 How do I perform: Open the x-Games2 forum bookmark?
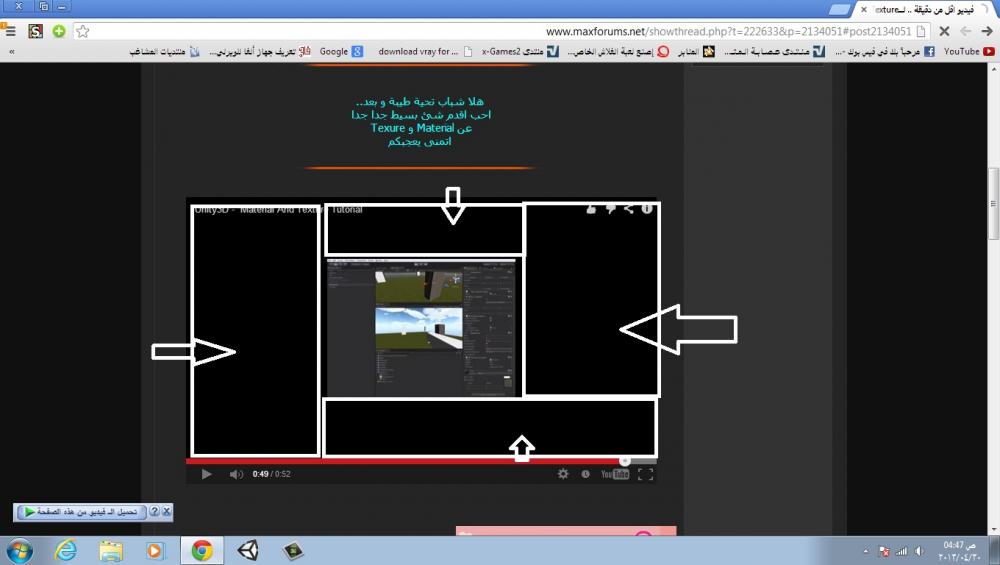click(x=520, y=52)
